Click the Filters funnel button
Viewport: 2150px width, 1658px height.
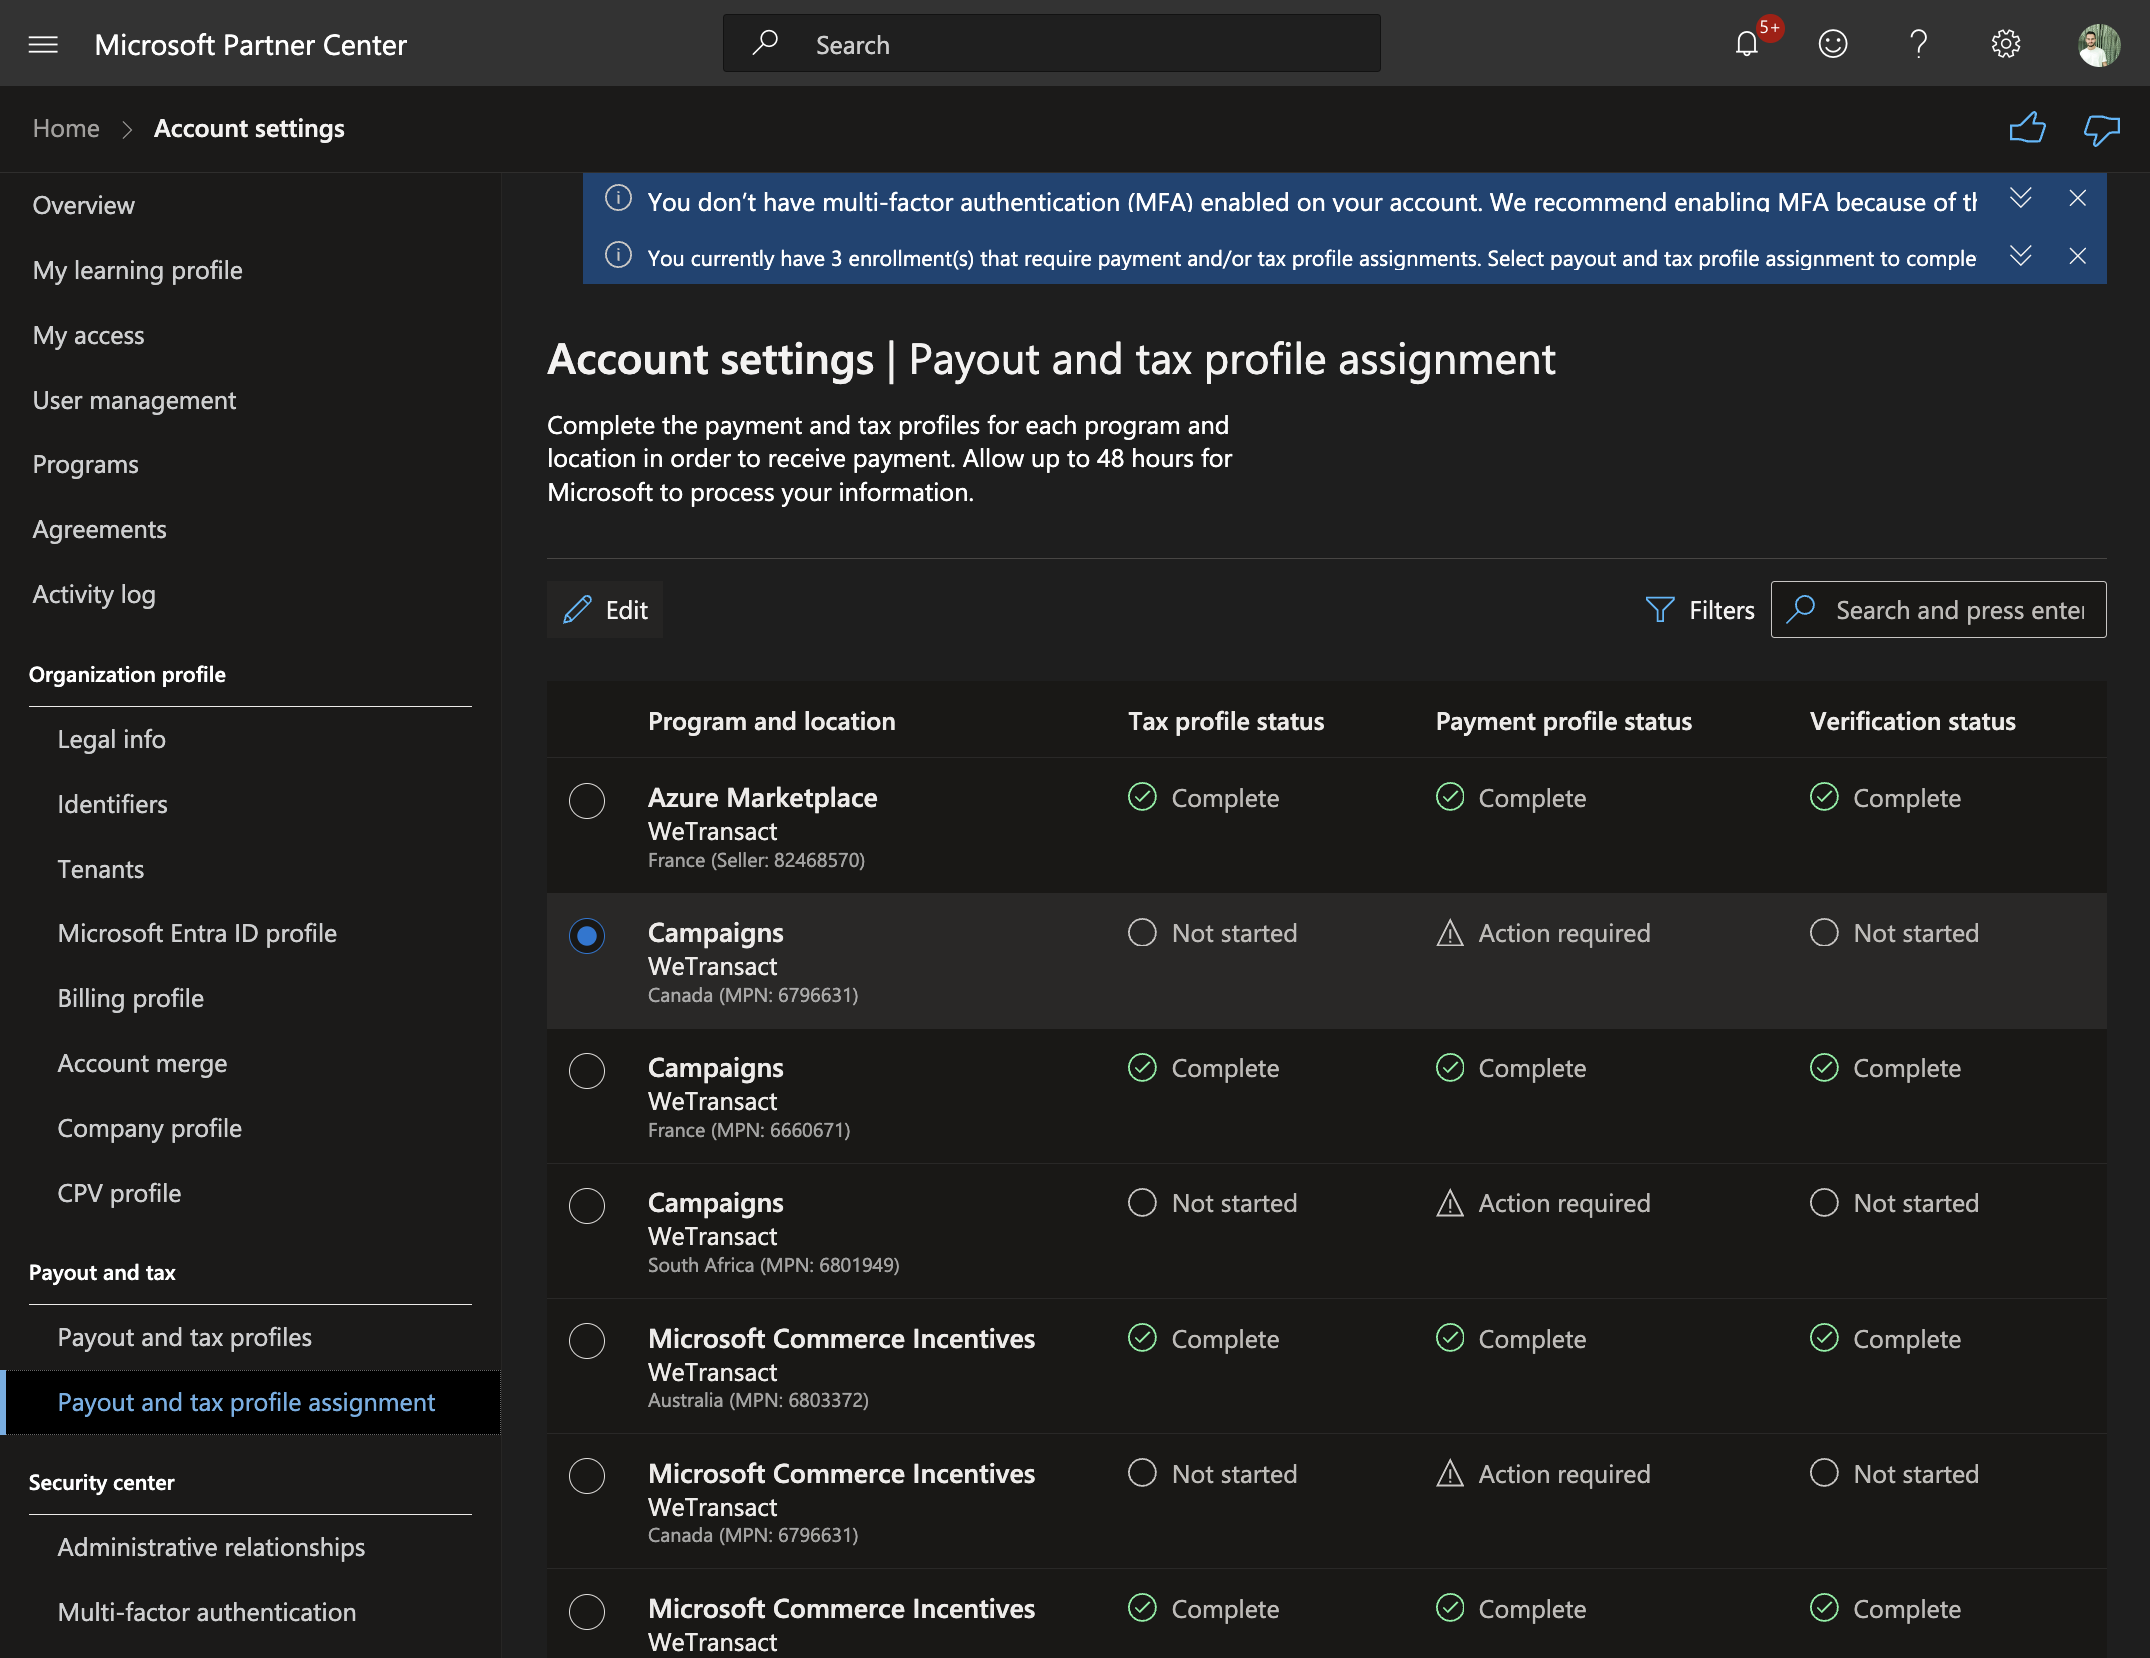(1700, 610)
